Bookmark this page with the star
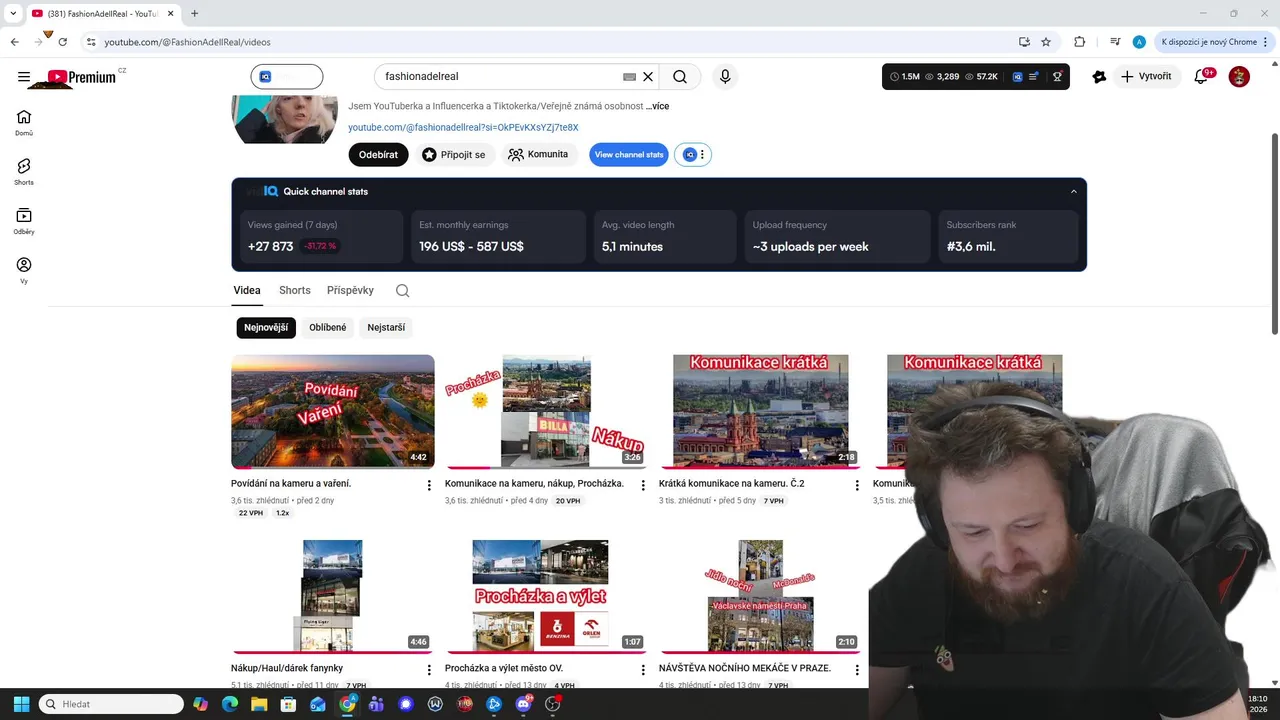 pyautogui.click(x=1046, y=42)
